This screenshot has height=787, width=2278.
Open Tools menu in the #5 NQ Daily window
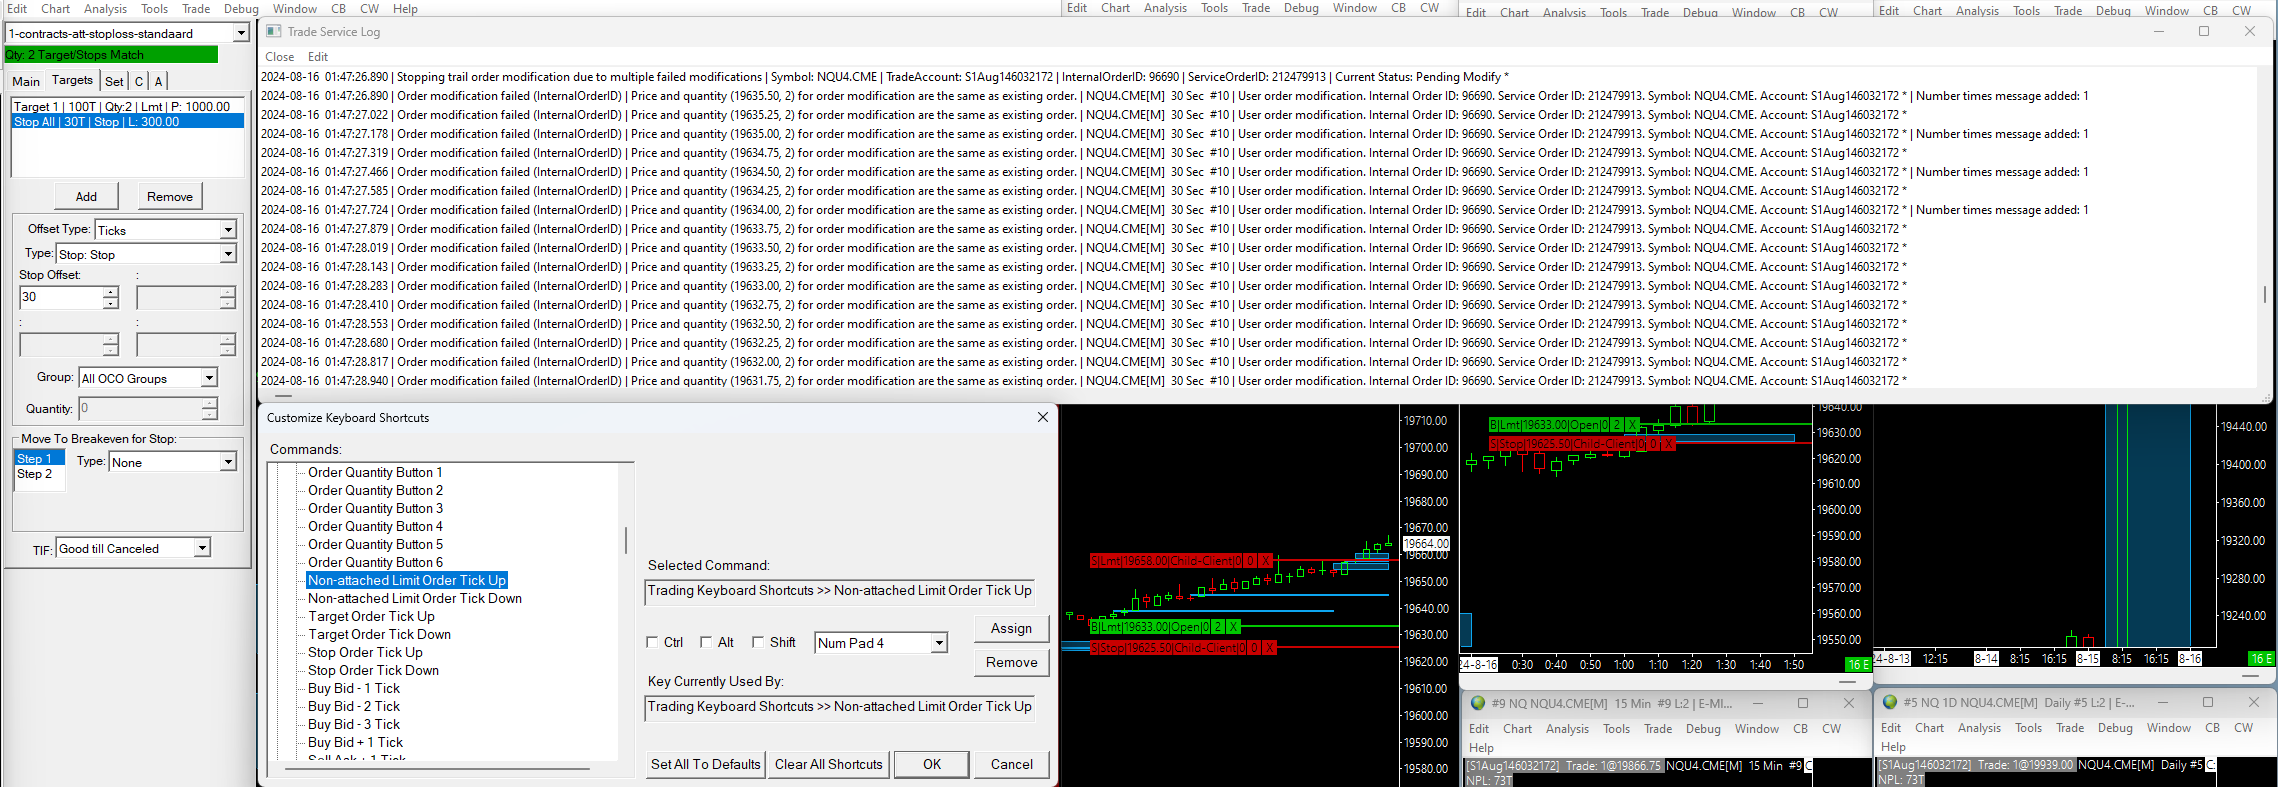pos(2028,728)
